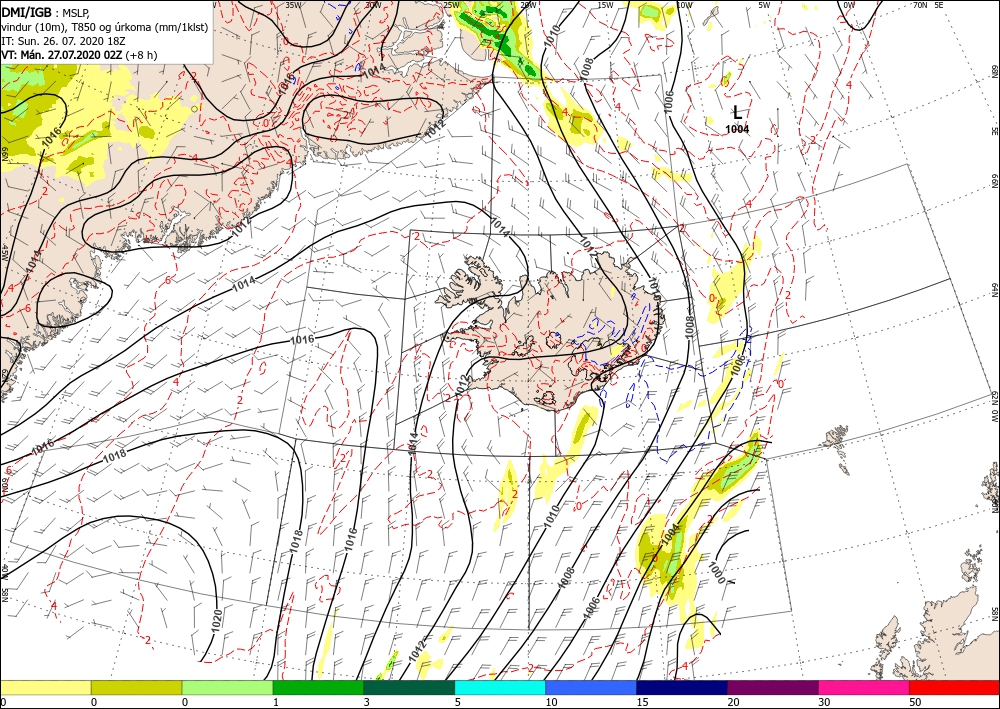Click the pink 30 mm legend swatch

click(x=864, y=687)
